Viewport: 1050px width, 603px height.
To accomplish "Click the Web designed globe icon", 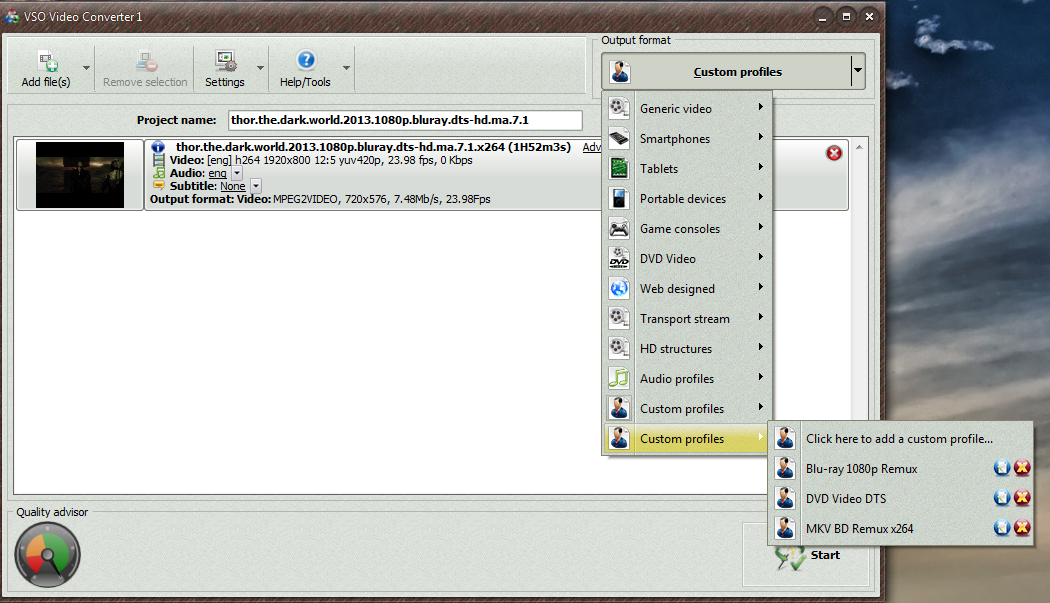I will 619,289.
